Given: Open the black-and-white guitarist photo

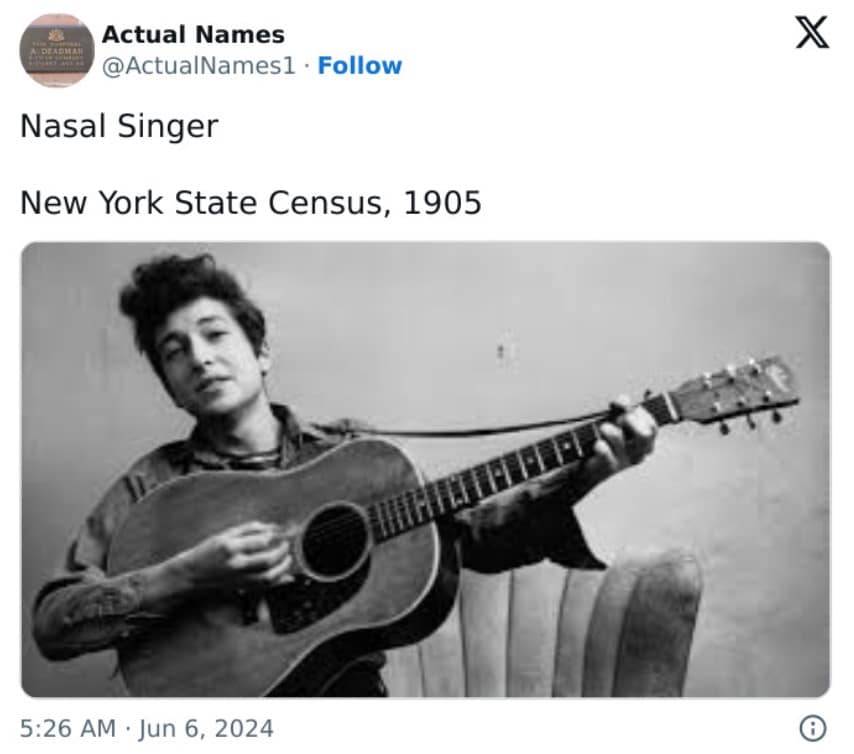Looking at the screenshot, I should [425, 469].
